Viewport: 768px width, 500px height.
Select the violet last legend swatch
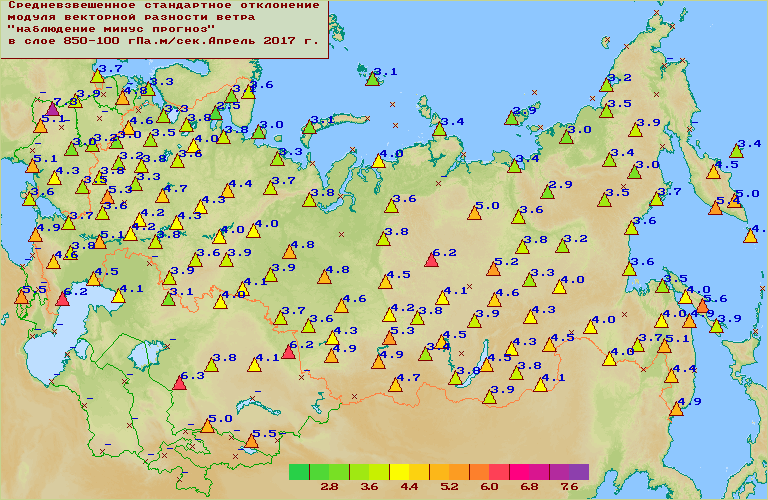[579, 472]
